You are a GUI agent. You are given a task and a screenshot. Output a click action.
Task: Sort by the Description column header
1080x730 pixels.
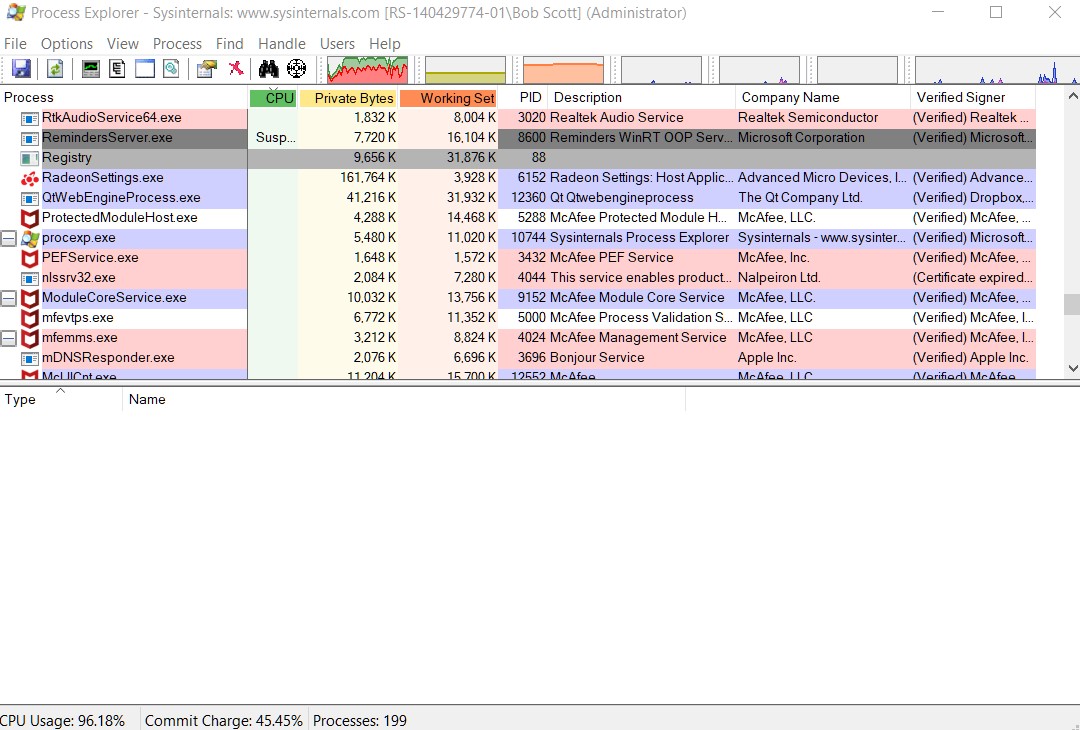tap(641, 98)
